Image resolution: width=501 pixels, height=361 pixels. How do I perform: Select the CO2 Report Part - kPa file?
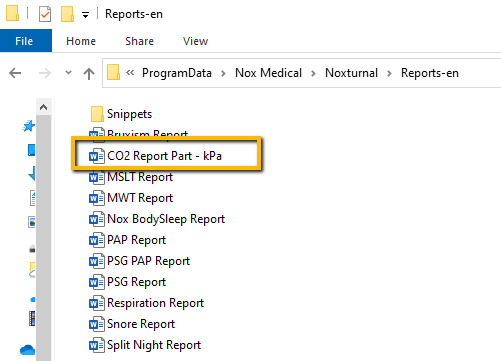(x=164, y=156)
